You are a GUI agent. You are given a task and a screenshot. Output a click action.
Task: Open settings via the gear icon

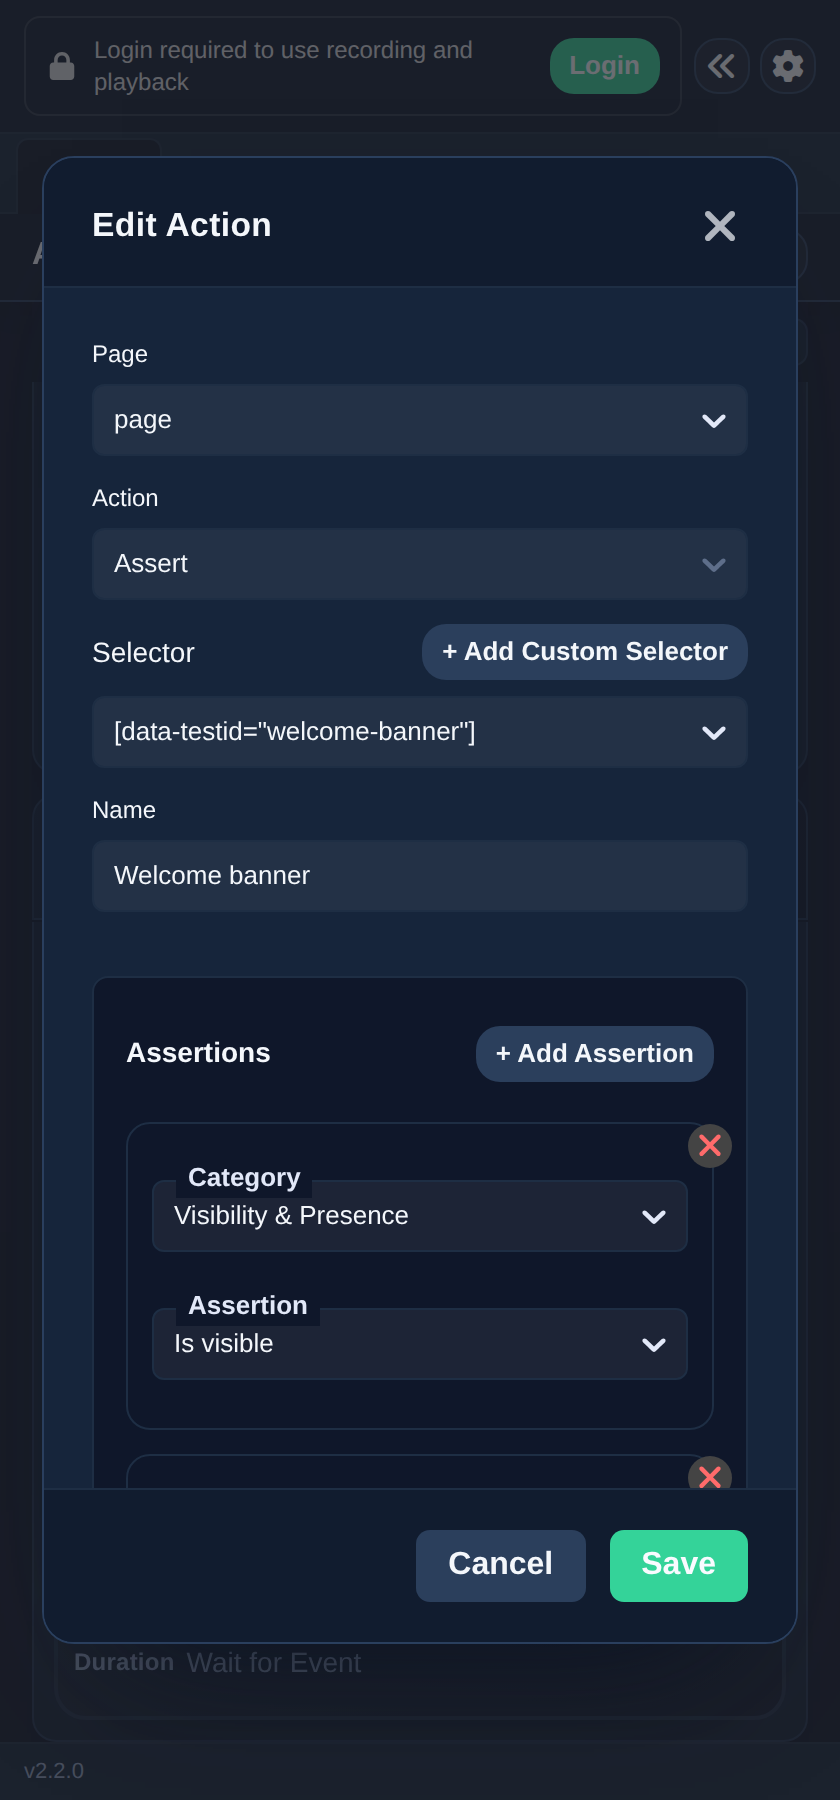[x=788, y=66]
